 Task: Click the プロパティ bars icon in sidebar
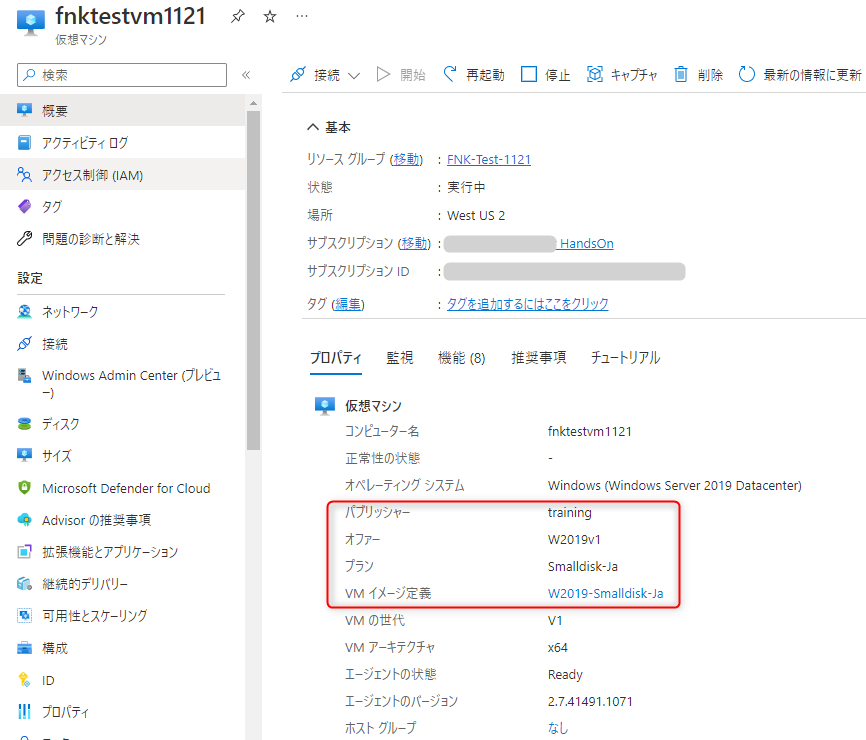[24, 711]
